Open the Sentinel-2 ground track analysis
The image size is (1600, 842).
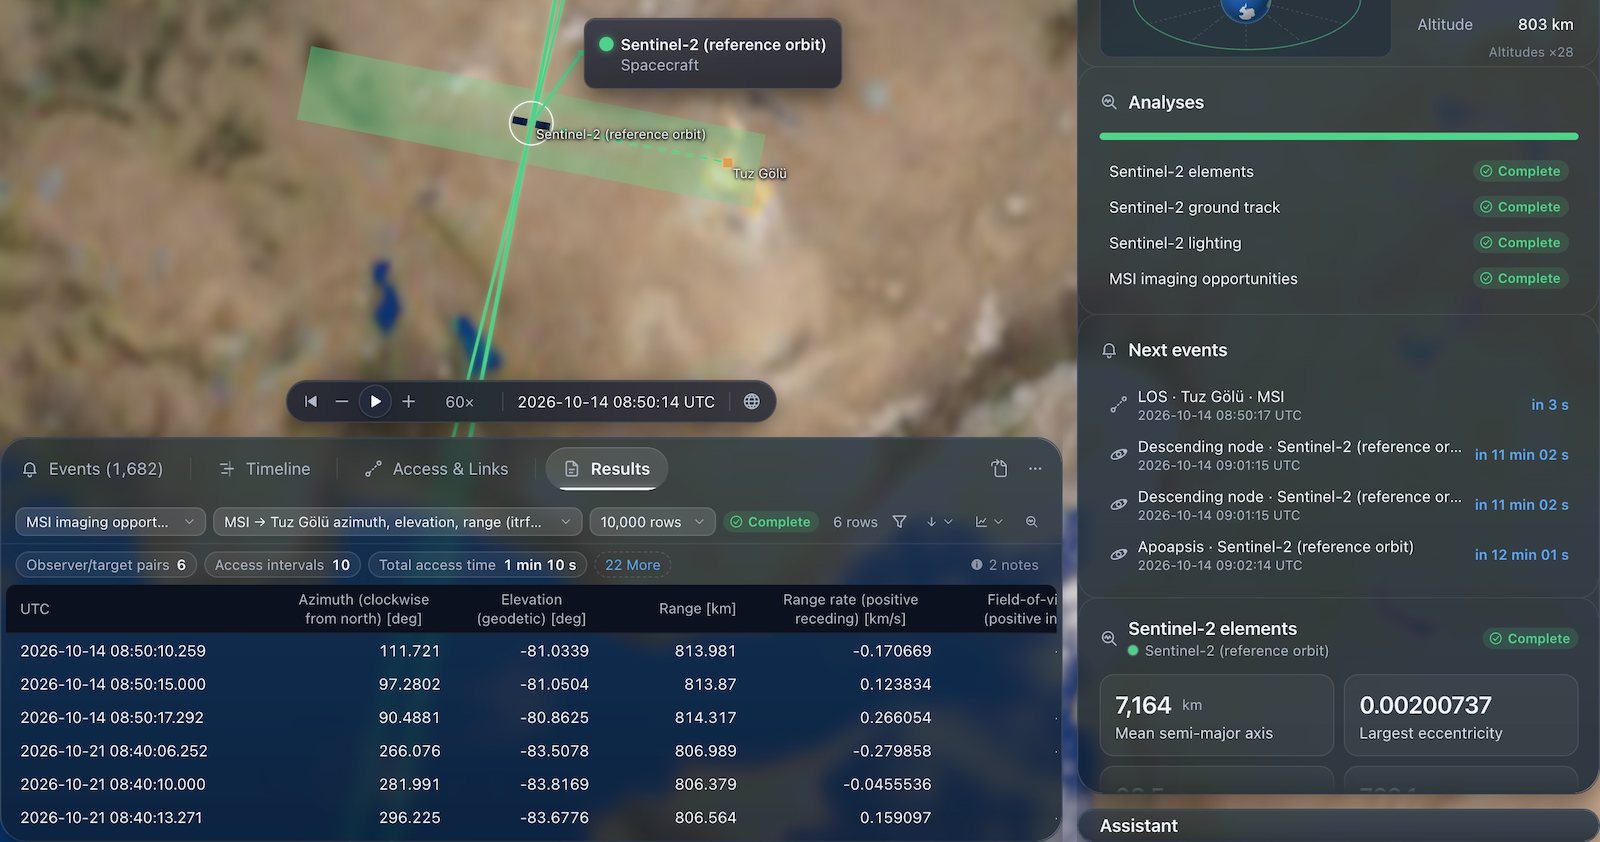1338,207
